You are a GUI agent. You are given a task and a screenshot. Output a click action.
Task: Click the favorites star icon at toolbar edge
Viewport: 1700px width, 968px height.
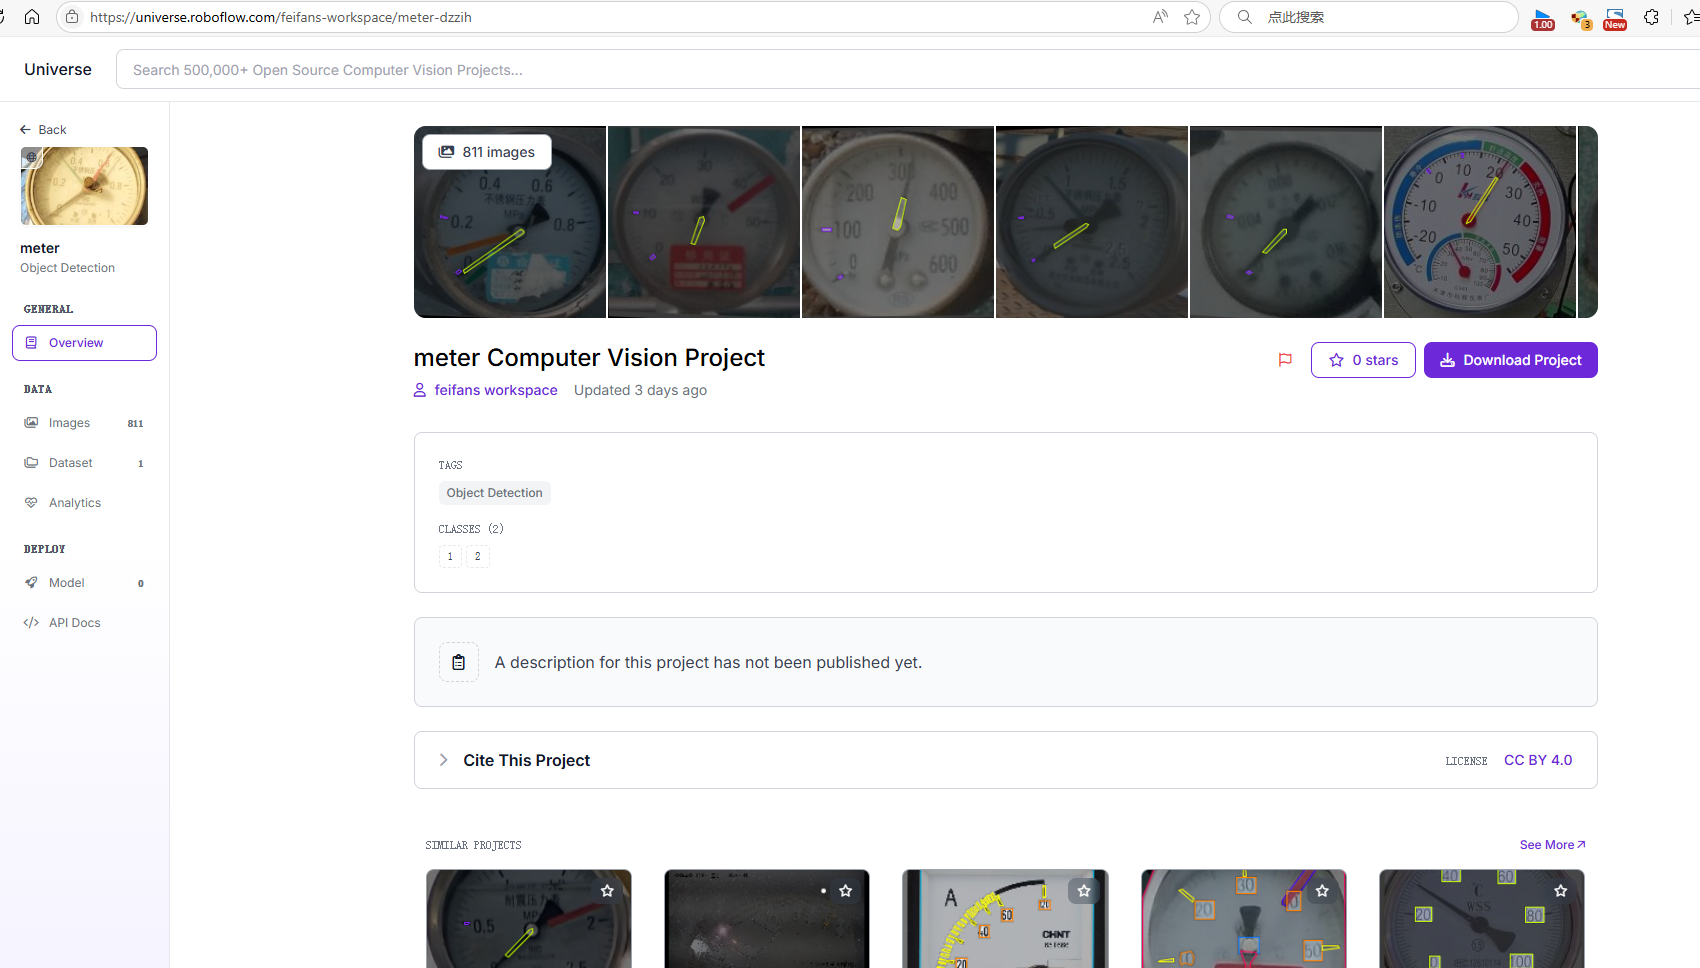click(x=1691, y=17)
